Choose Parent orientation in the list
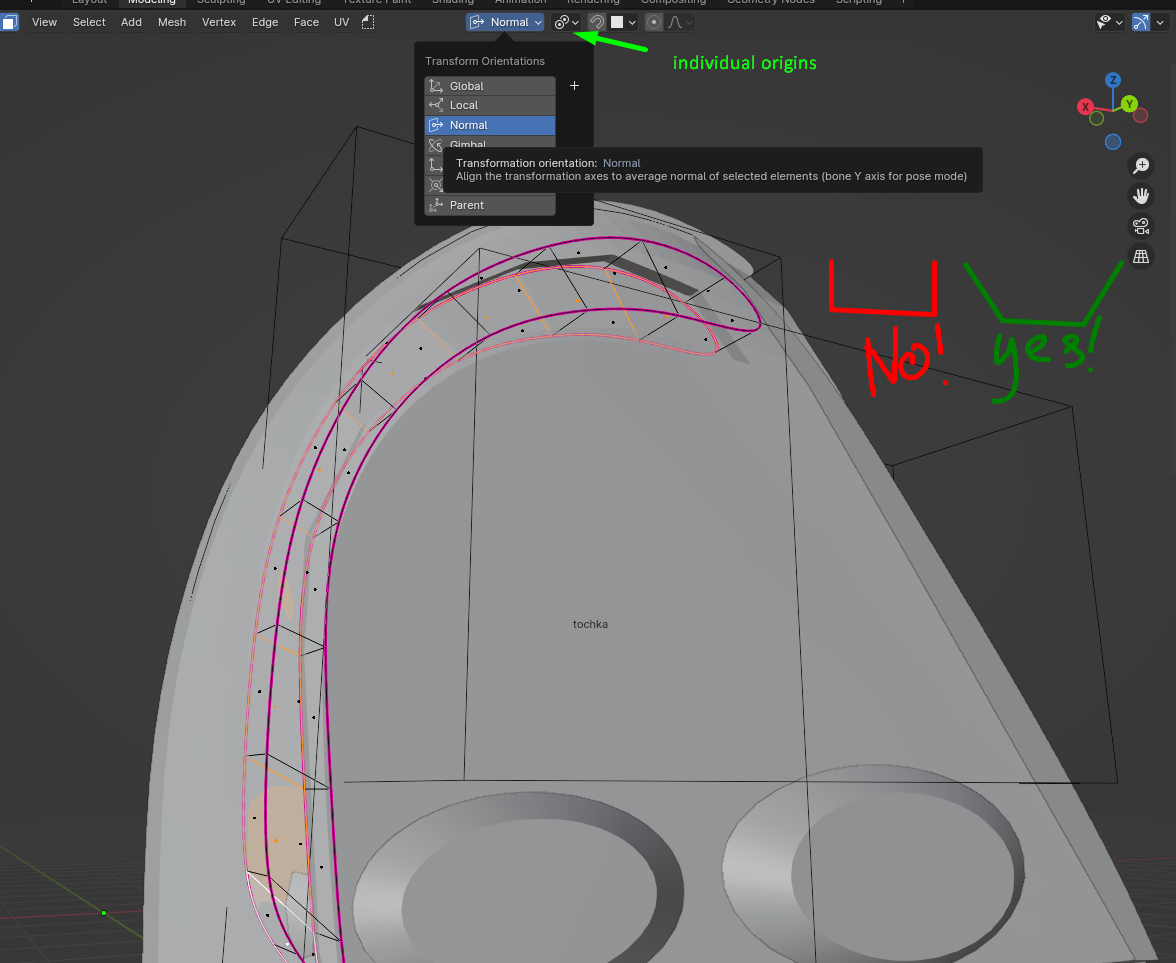Screen dimensions: 1176x963 490,205
